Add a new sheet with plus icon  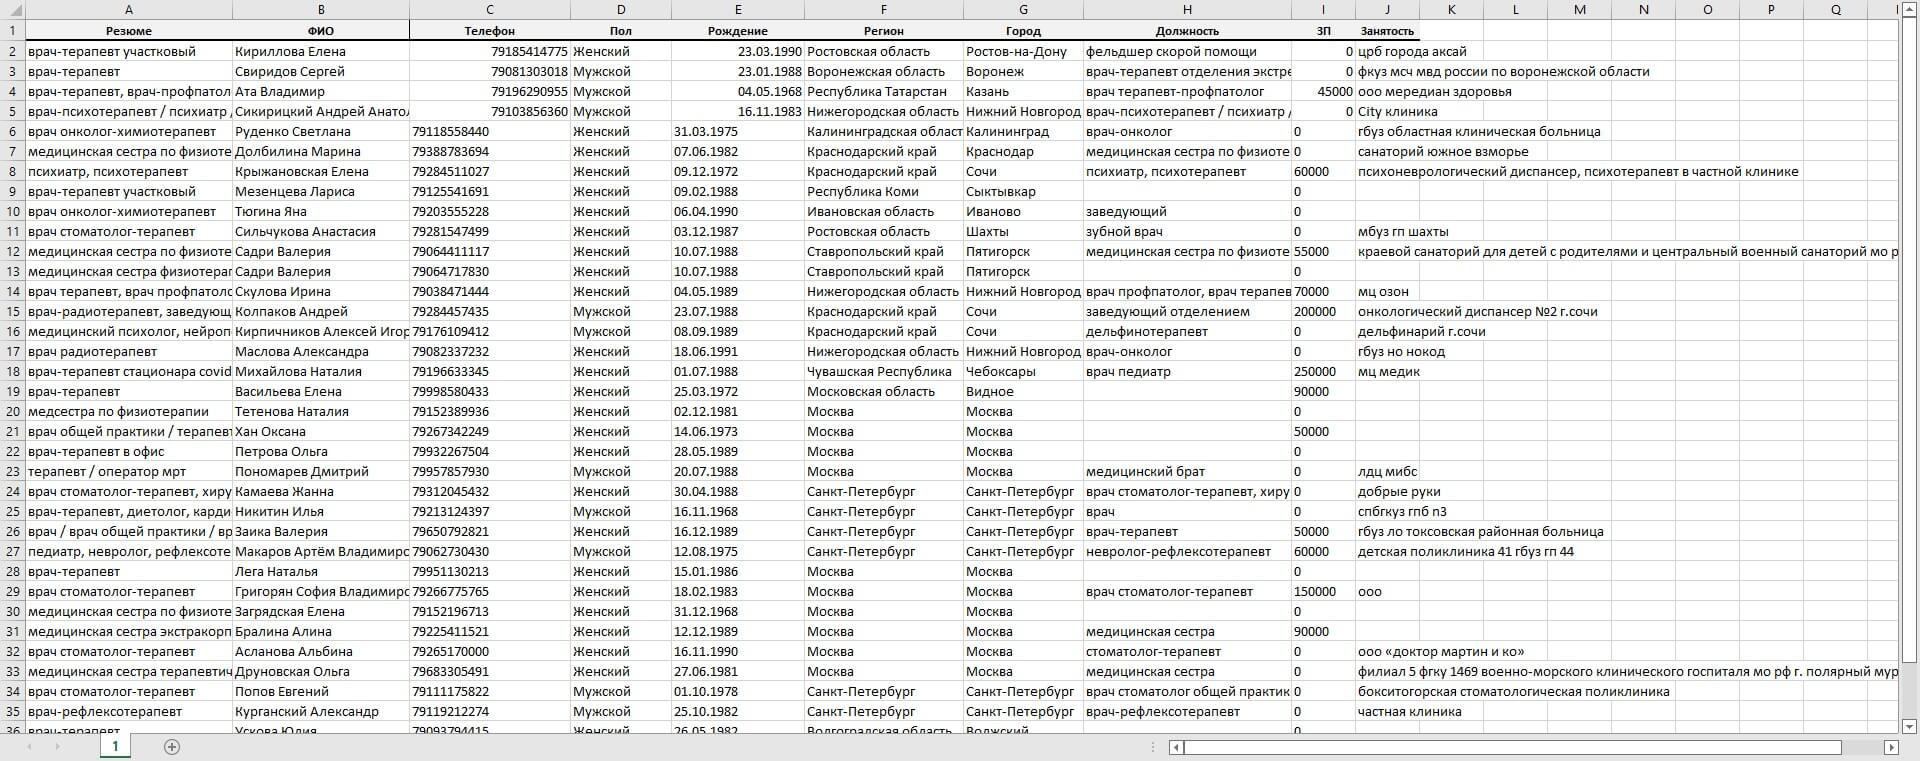[x=171, y=747]
